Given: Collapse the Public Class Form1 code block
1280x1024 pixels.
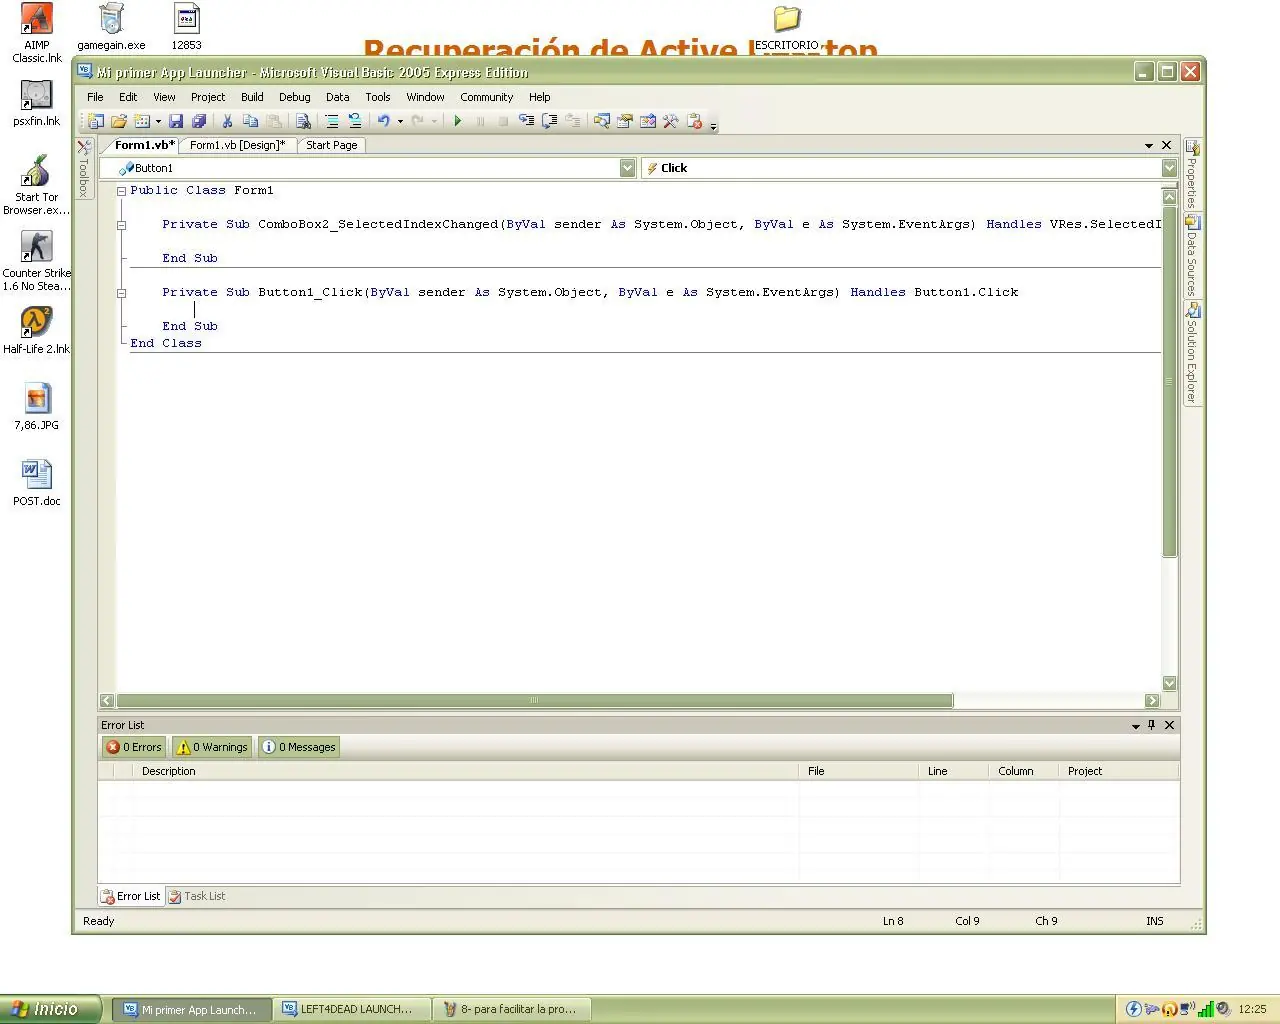Looking at the screenshot, I should tap(121, 191).
